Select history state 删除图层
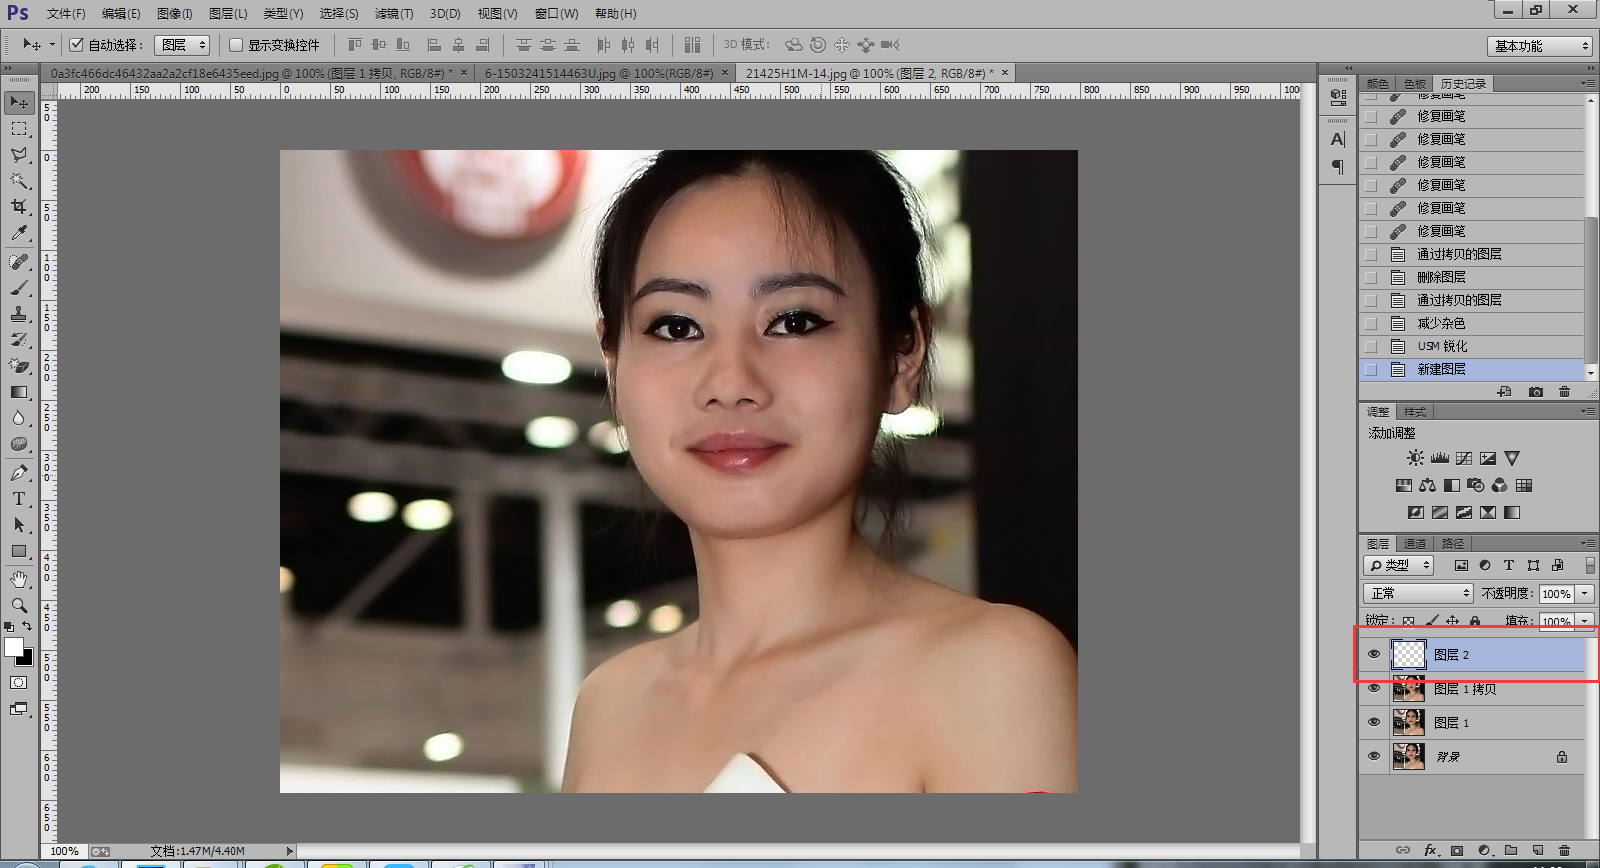This screenshot has width=1600, height=868. click(1472, 277)
